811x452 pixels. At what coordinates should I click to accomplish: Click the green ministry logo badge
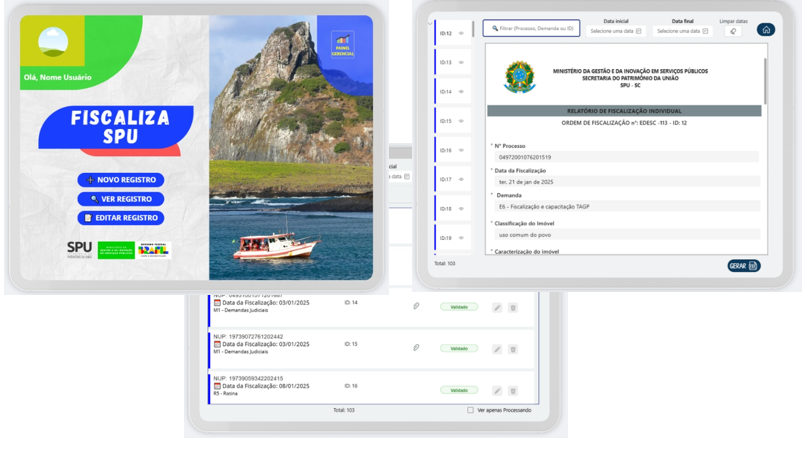(116, 250)
